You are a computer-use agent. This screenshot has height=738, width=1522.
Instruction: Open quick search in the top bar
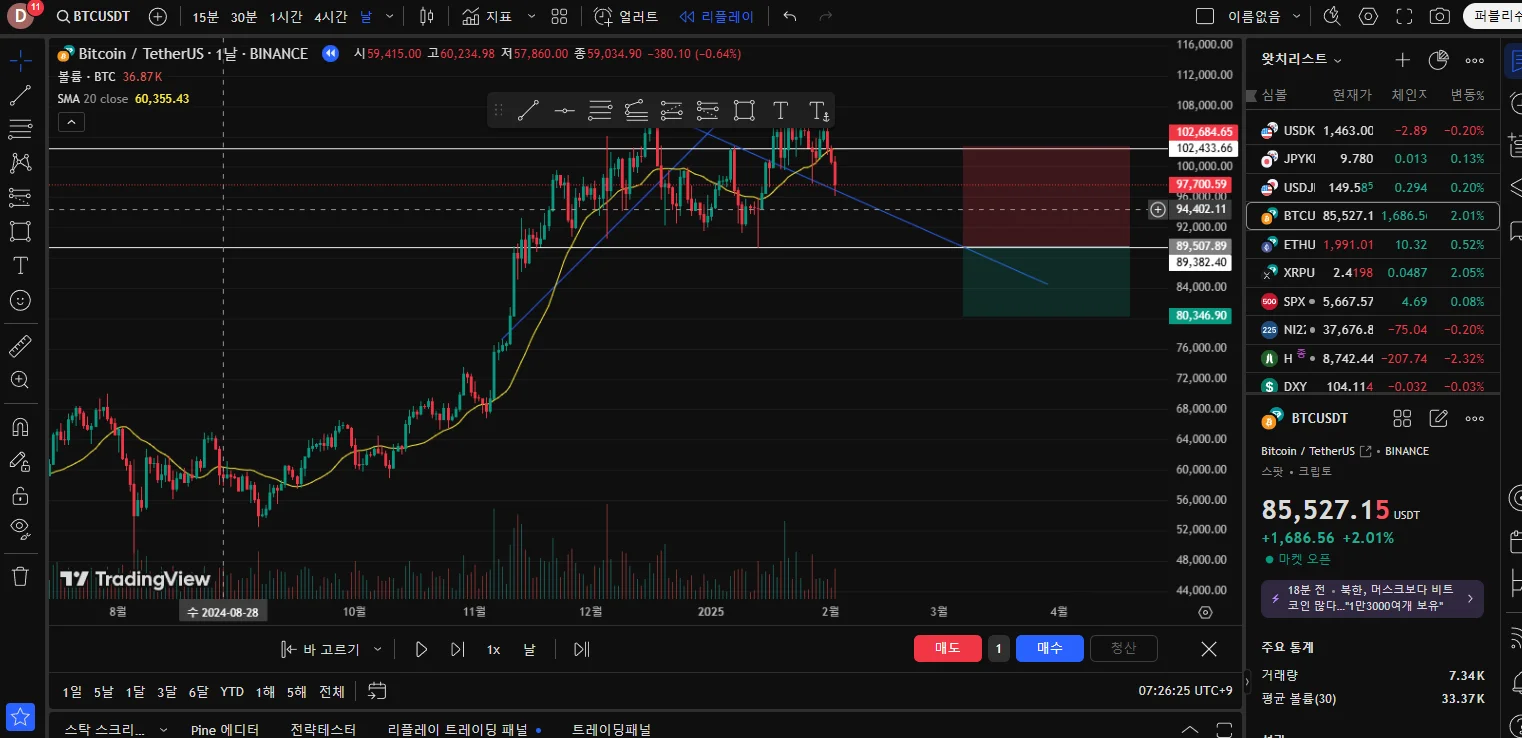click(1332, 17)
